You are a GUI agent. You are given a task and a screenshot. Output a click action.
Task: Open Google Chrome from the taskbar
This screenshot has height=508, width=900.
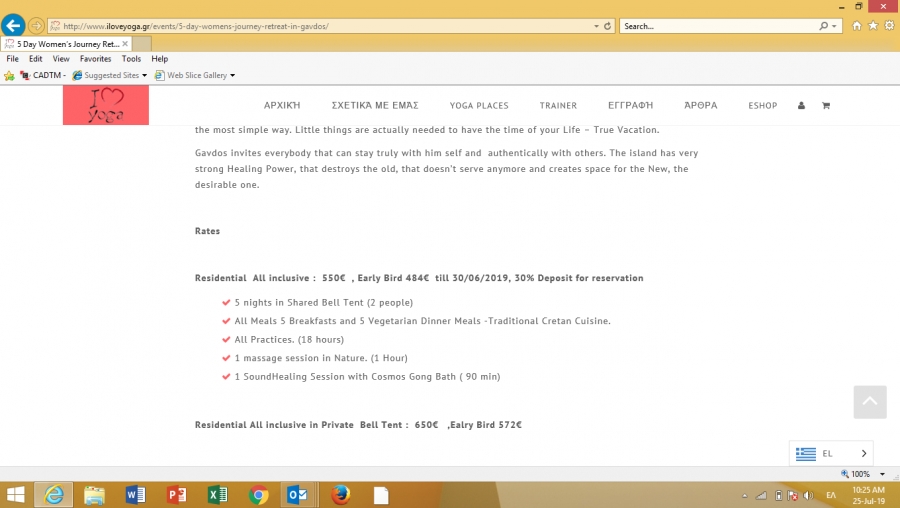pyautogui.click(x=258, y=494)
